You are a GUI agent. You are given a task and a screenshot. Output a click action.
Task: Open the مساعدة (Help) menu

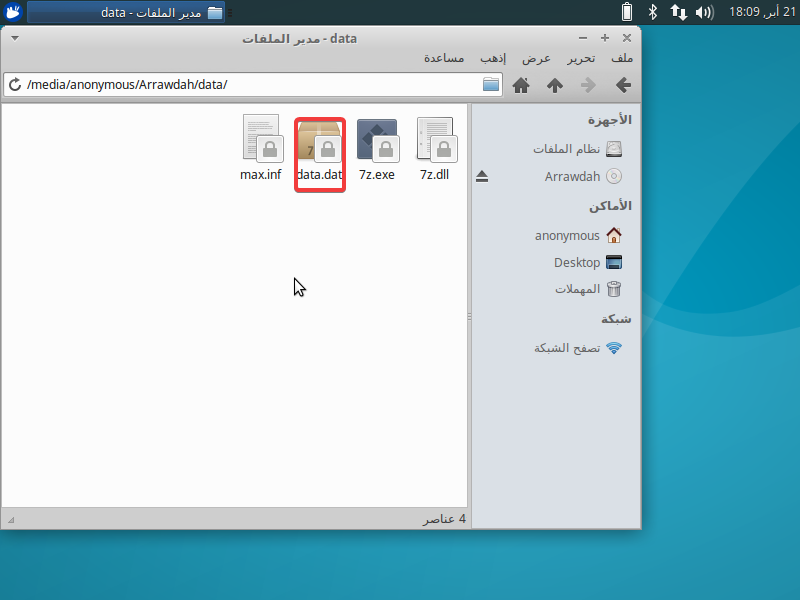coord(443,59)
